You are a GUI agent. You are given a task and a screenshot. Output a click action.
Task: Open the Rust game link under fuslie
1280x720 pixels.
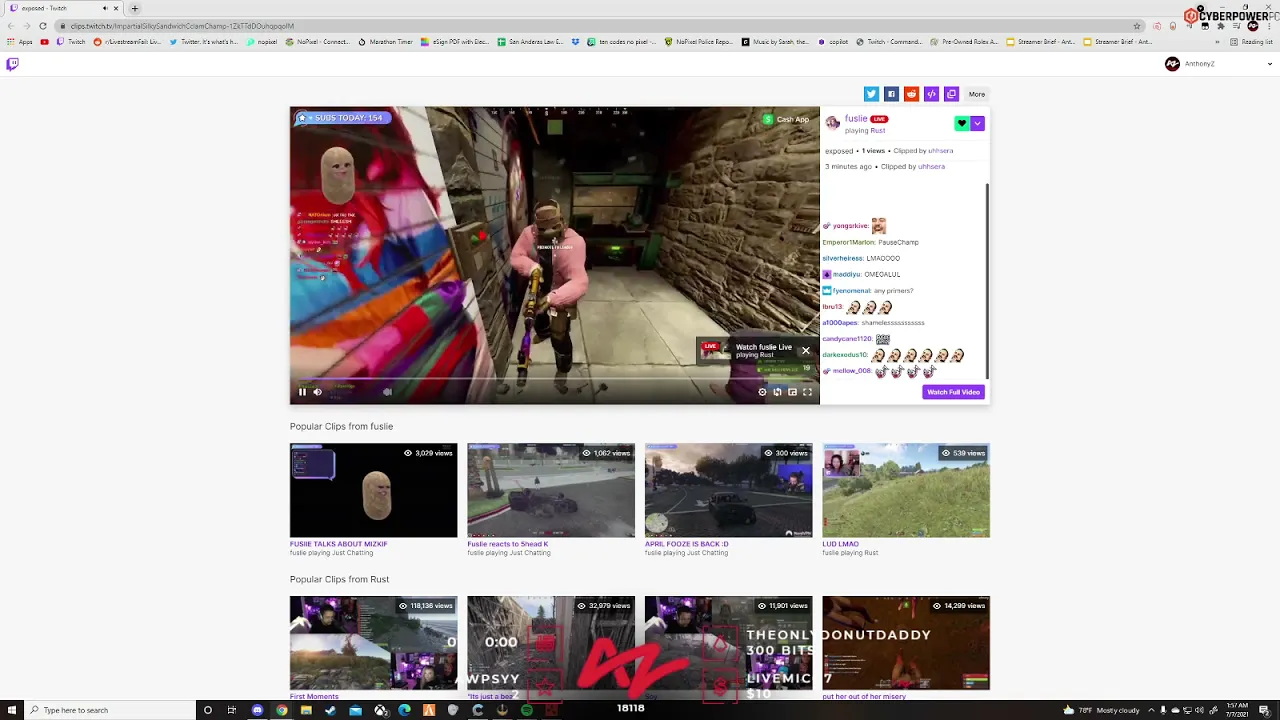tap(877, 130)
